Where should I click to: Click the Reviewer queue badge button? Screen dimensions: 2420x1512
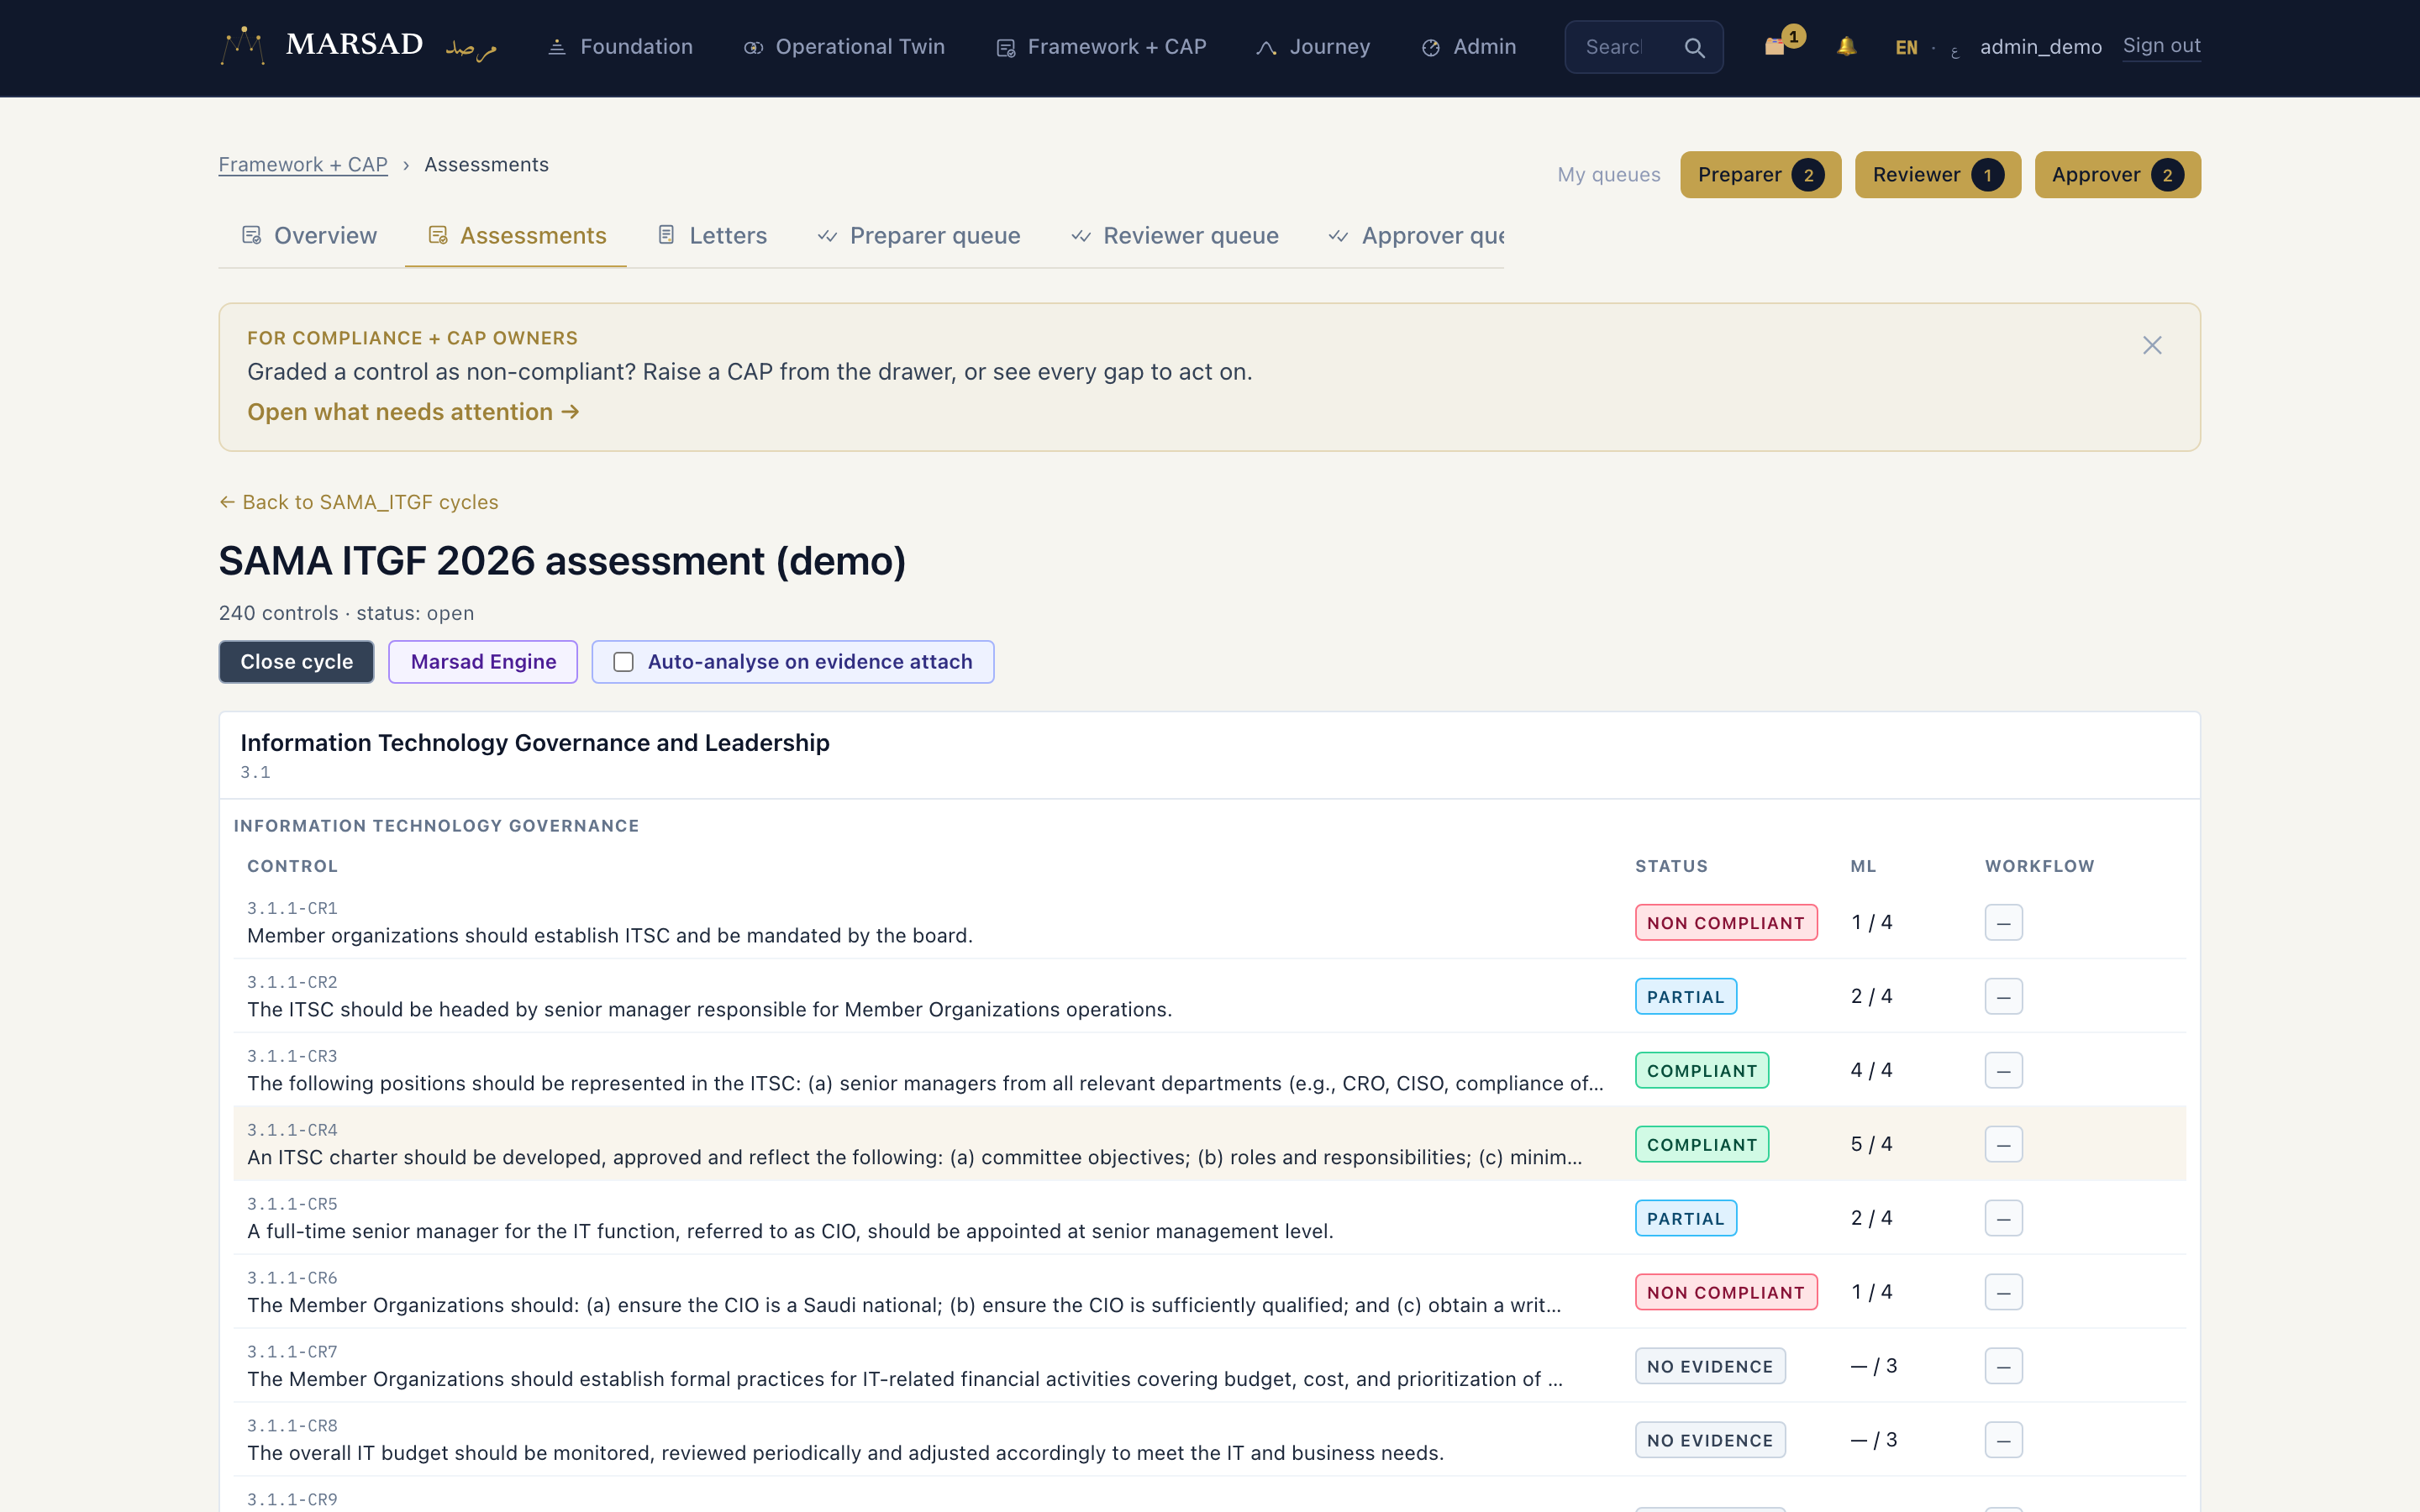tap(1937, 175)
